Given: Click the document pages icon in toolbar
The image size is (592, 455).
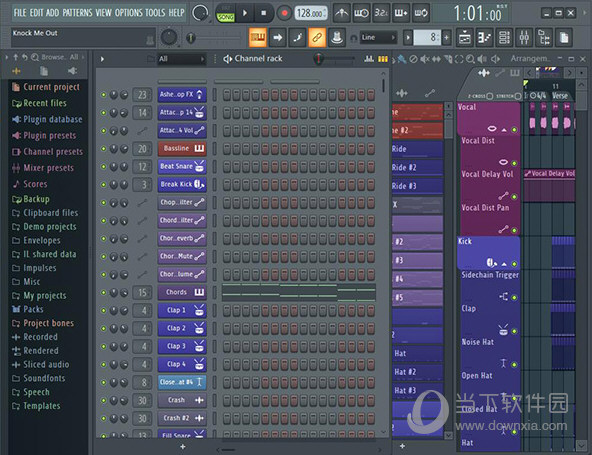Looking at the screenshot, I should click(564, 37).
